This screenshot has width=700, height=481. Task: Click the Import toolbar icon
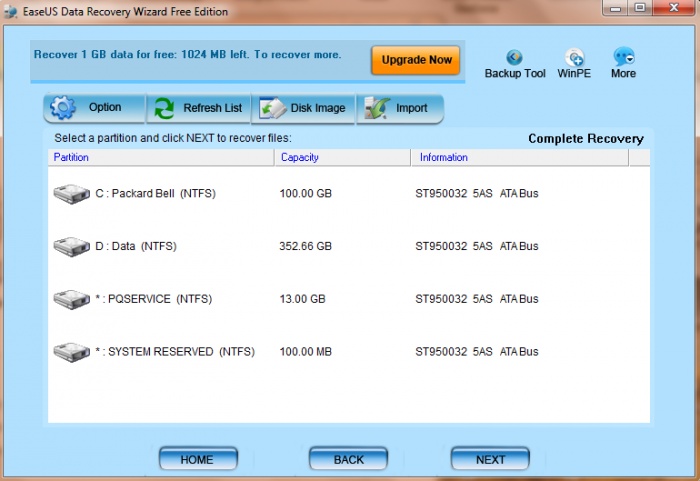tap(374, 108)
